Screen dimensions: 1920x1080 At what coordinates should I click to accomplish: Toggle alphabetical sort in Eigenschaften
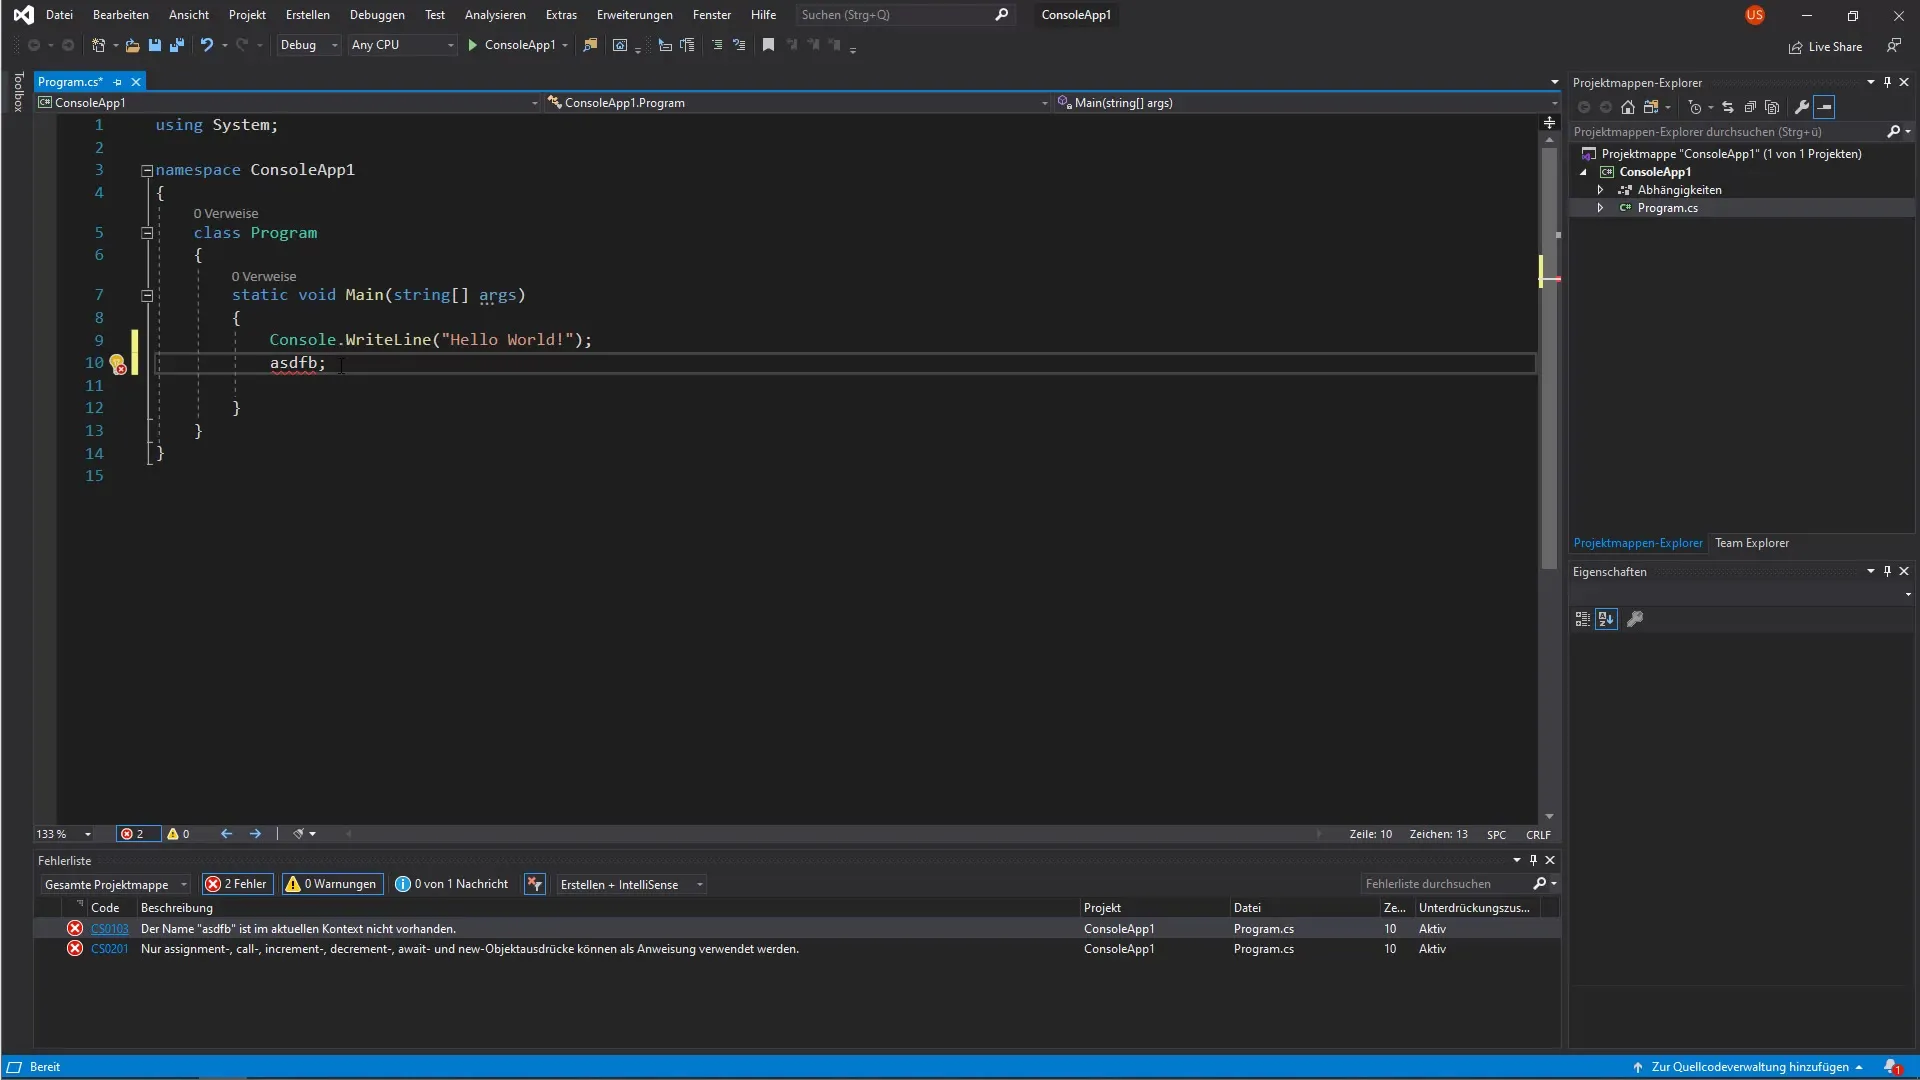[1606, 619]
